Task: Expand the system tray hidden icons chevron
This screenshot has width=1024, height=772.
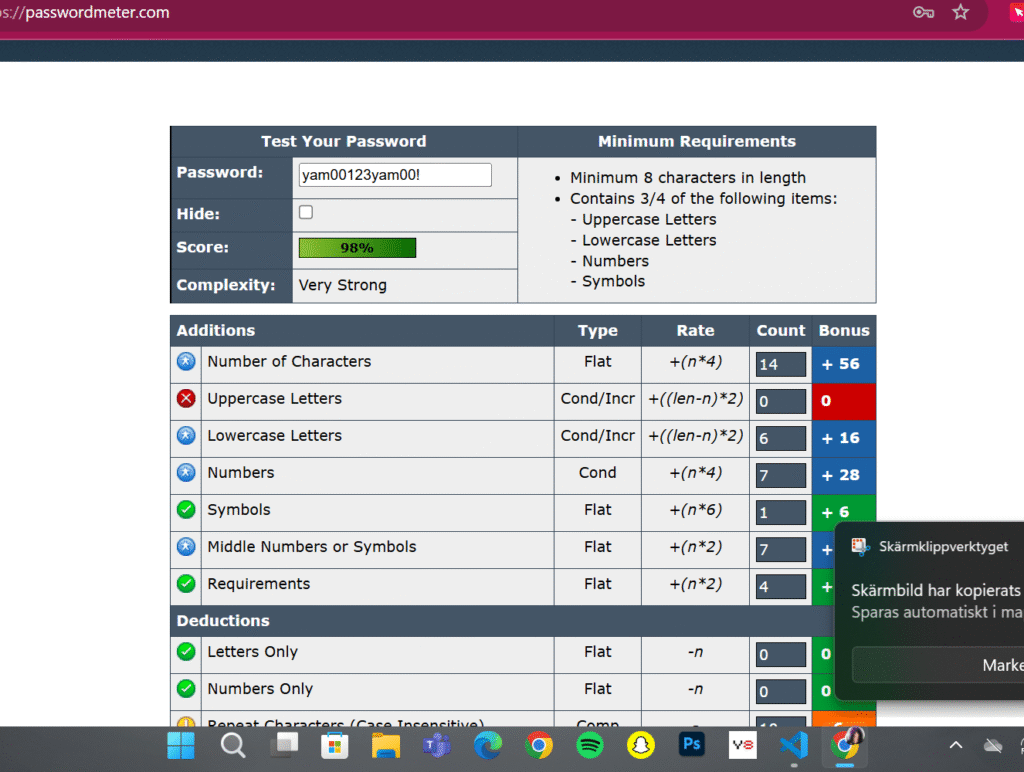Action: point(955,745)
